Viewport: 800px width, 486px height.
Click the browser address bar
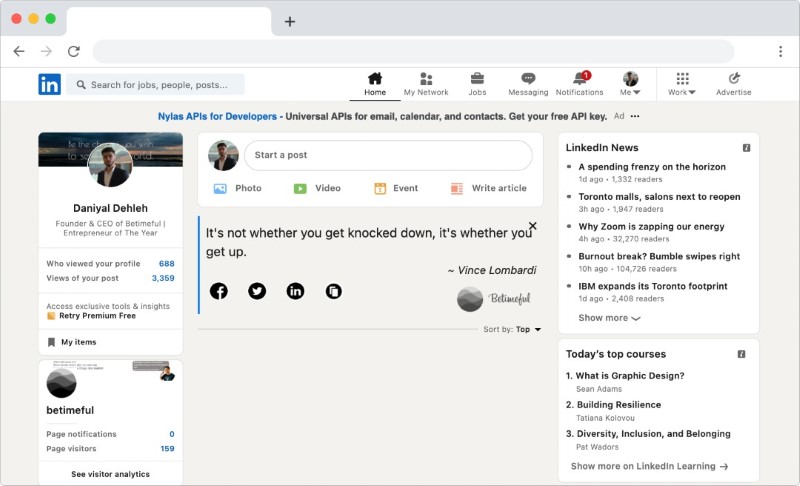(x=413, y=51)
